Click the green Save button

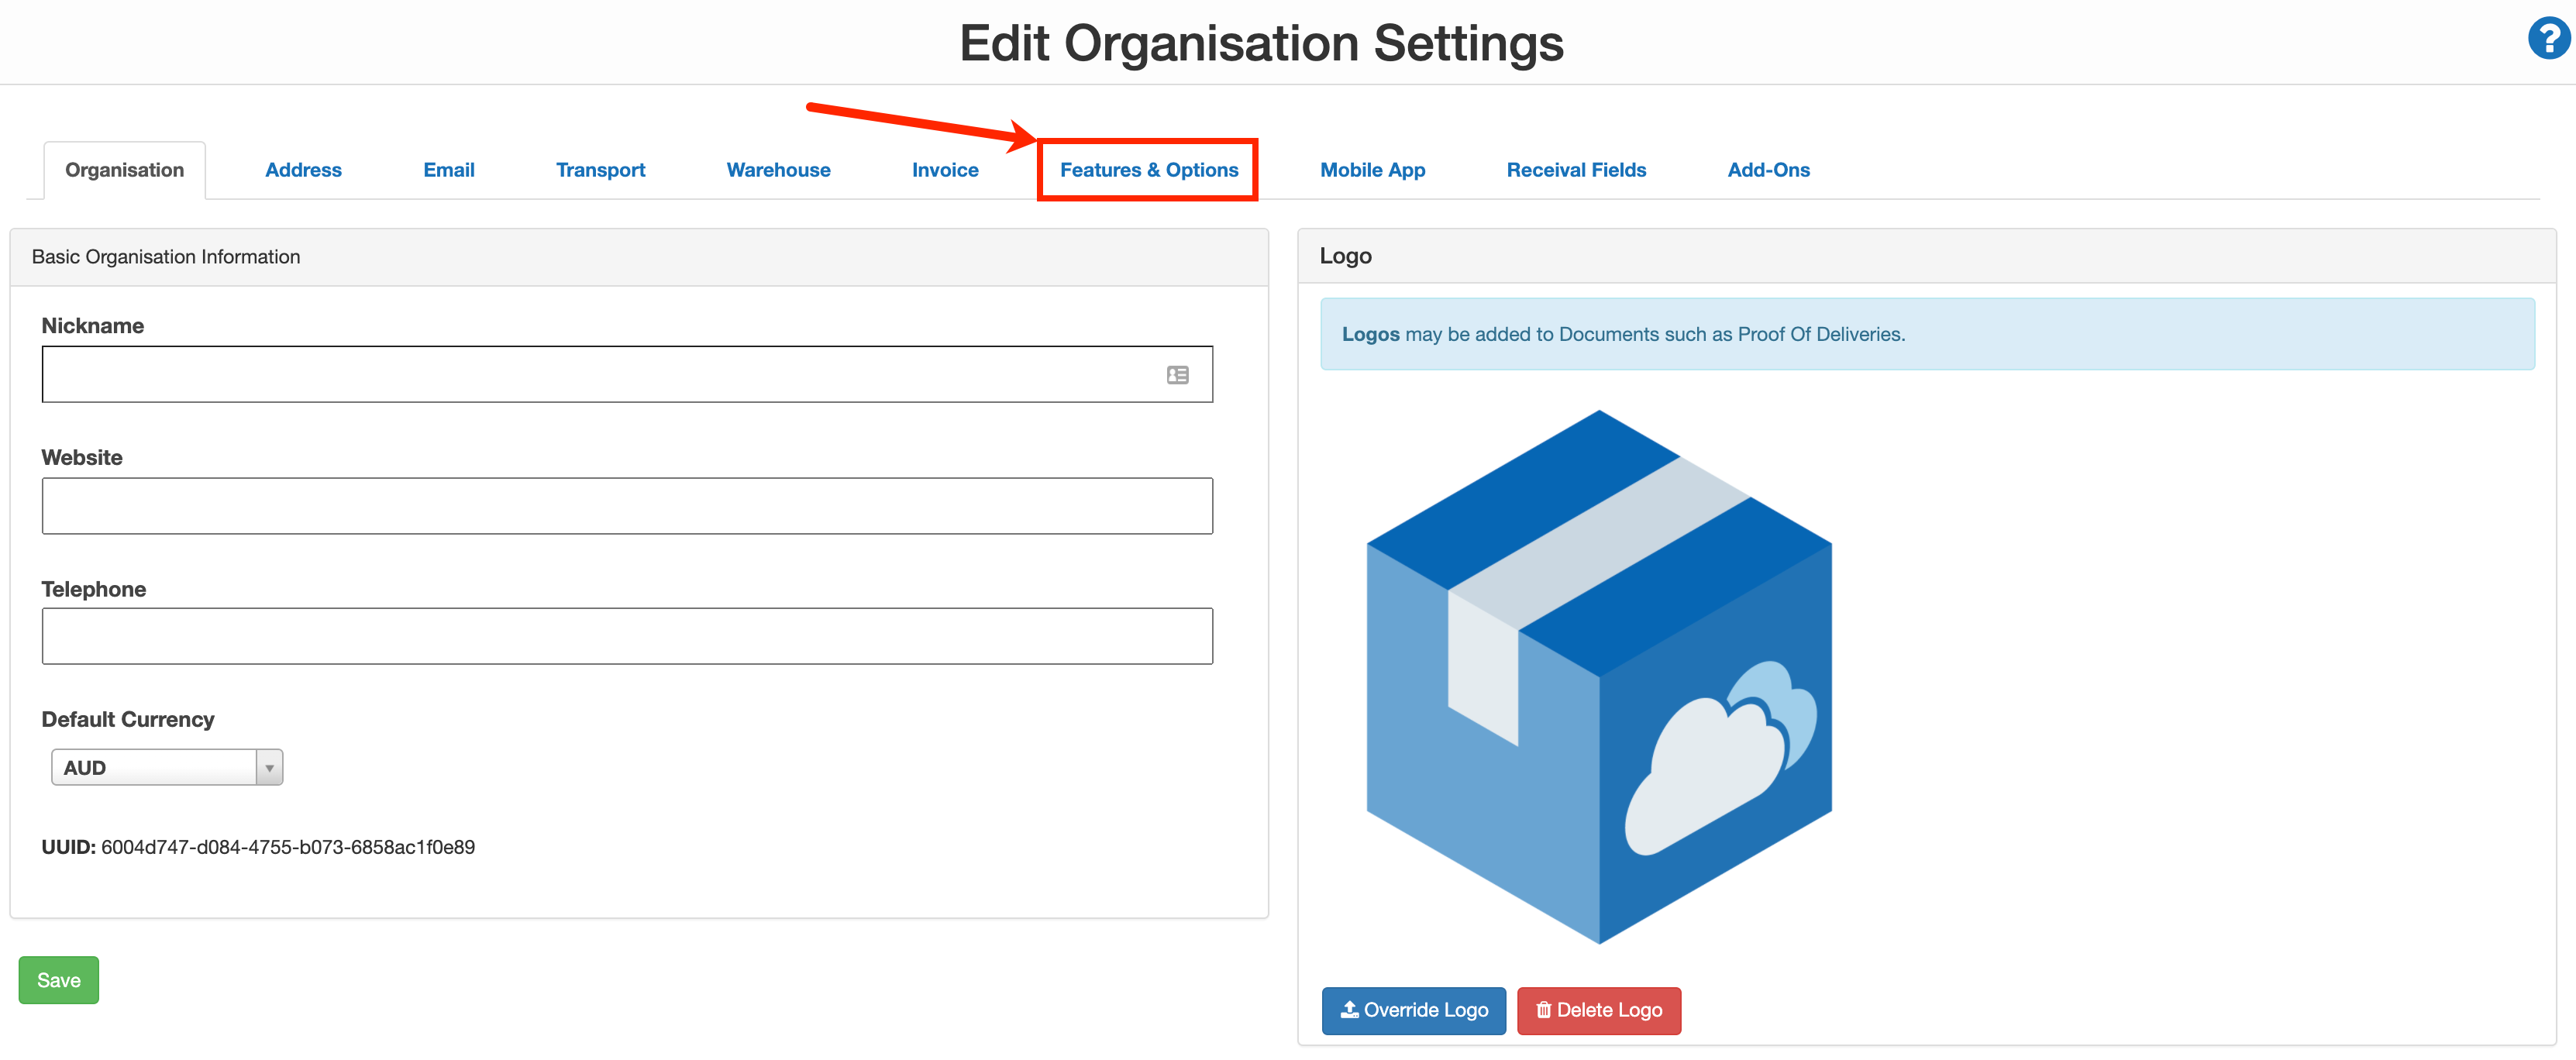point(58,980)
